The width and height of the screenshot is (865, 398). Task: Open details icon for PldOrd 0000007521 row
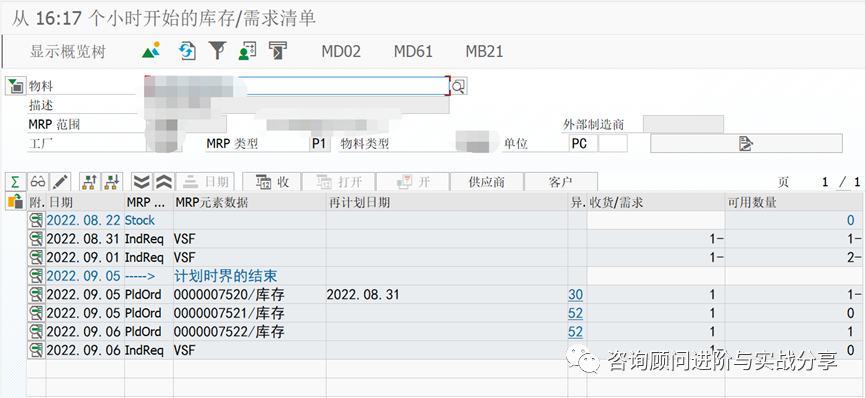(x=36, y=313)
